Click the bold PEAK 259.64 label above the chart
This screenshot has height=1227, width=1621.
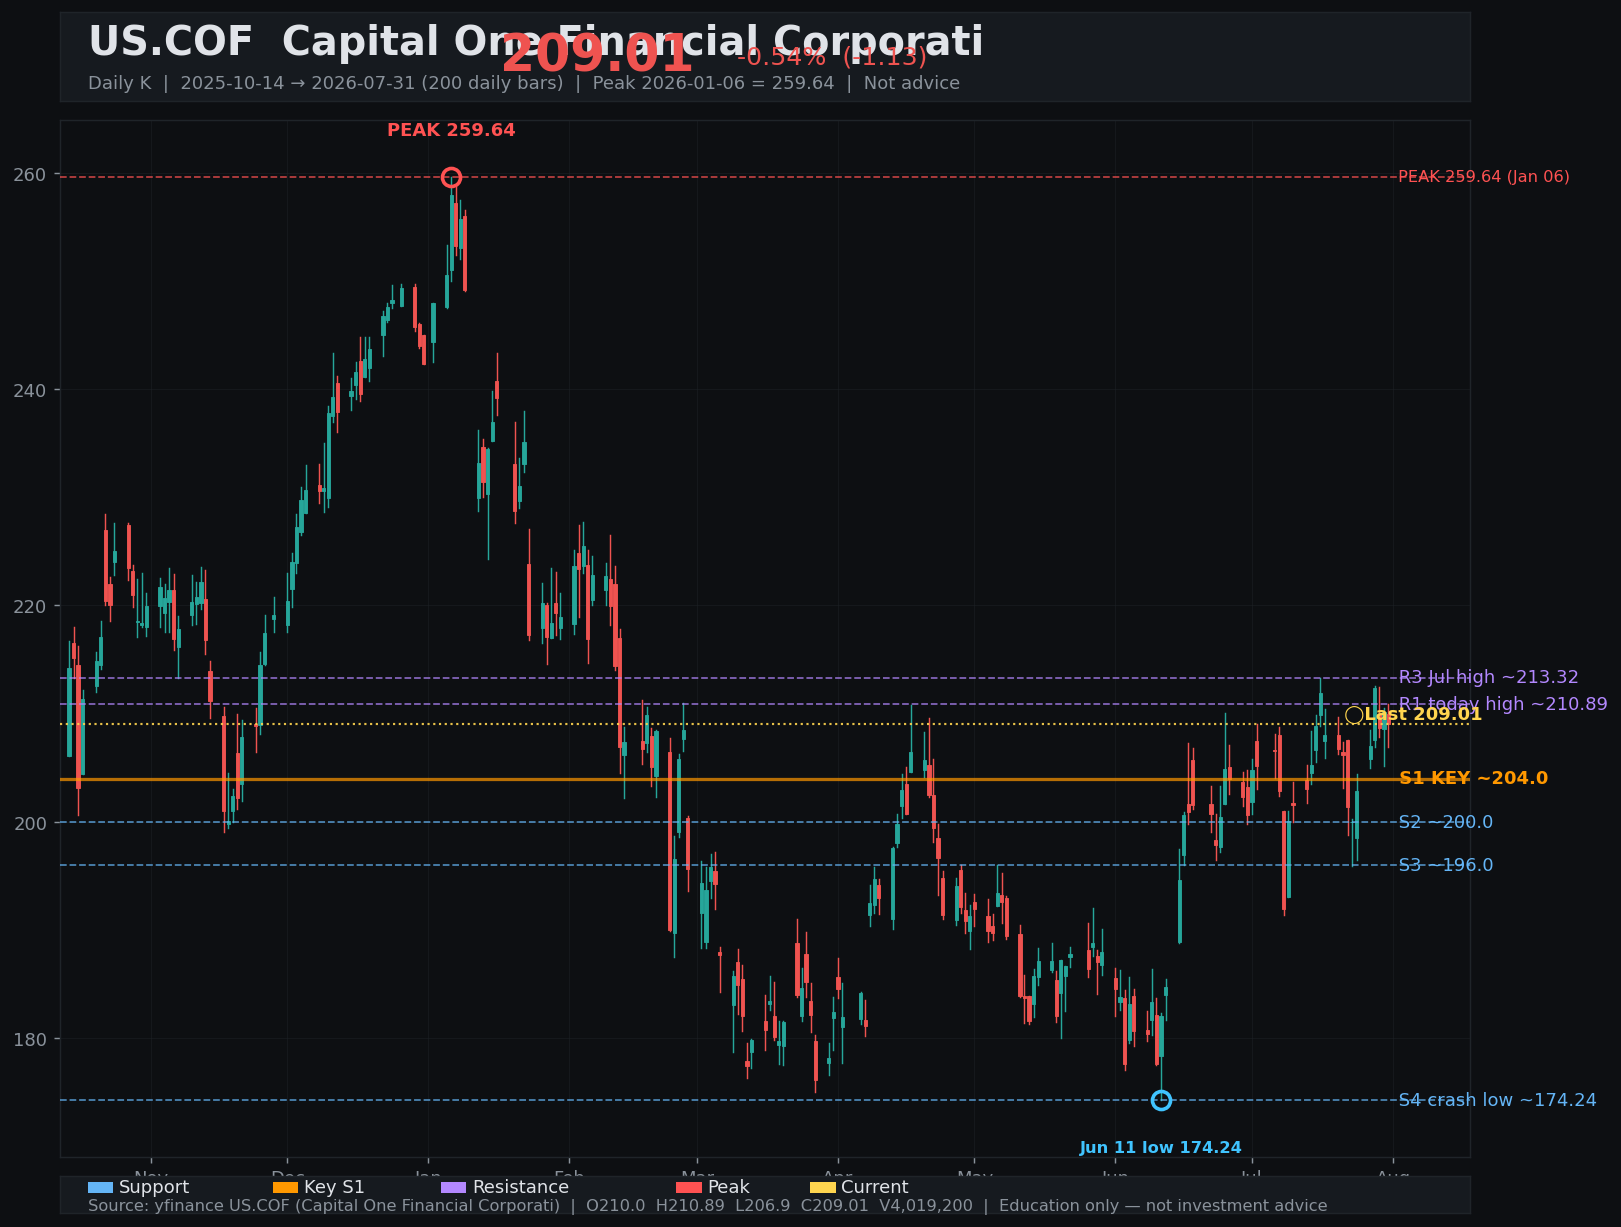tap(451, 130)
